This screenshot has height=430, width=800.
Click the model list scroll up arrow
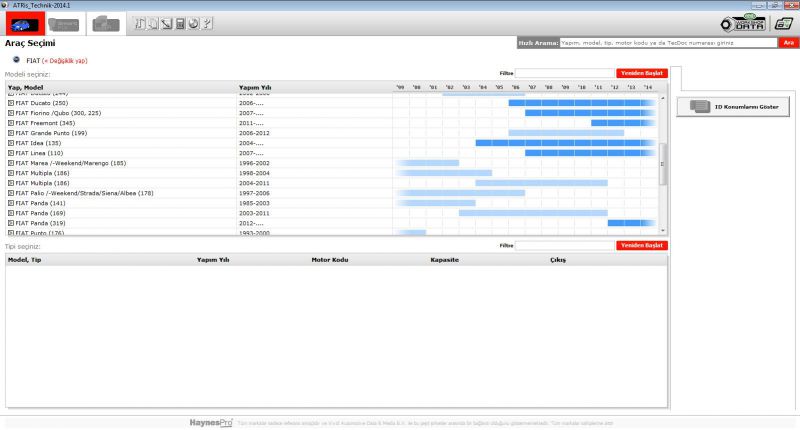[x=663, y=98]
